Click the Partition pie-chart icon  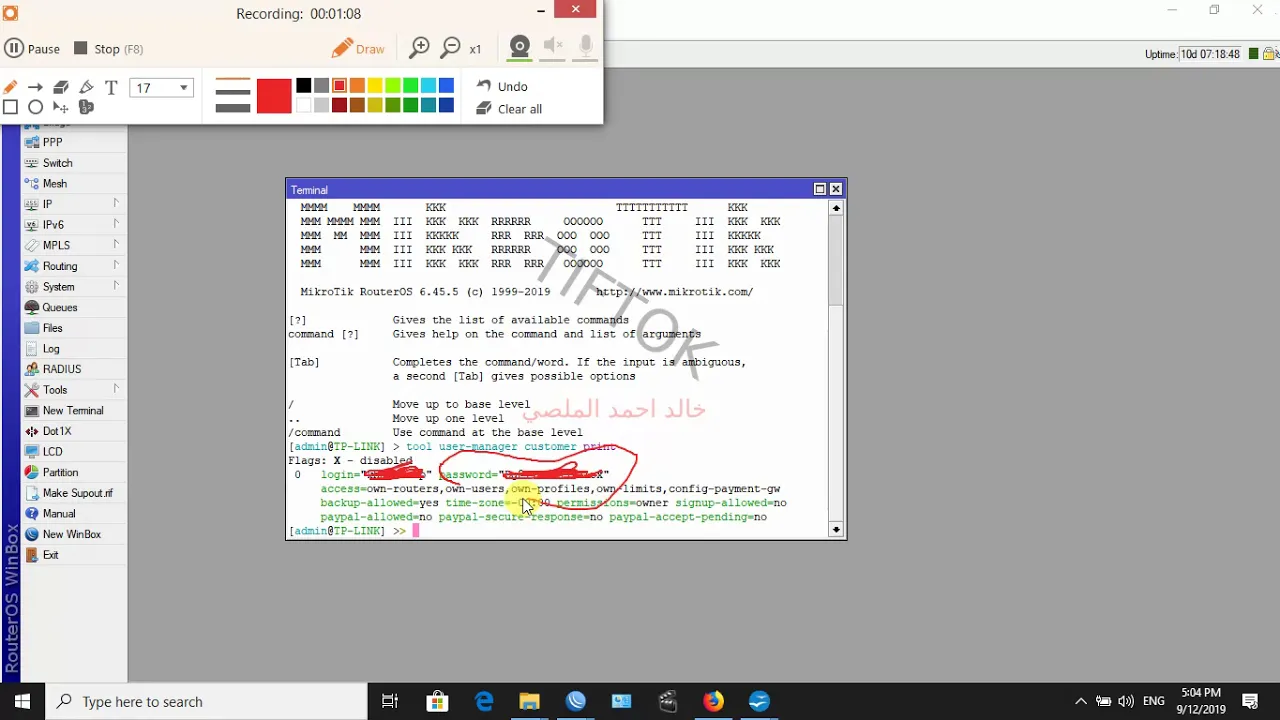(x=32, y=472)
